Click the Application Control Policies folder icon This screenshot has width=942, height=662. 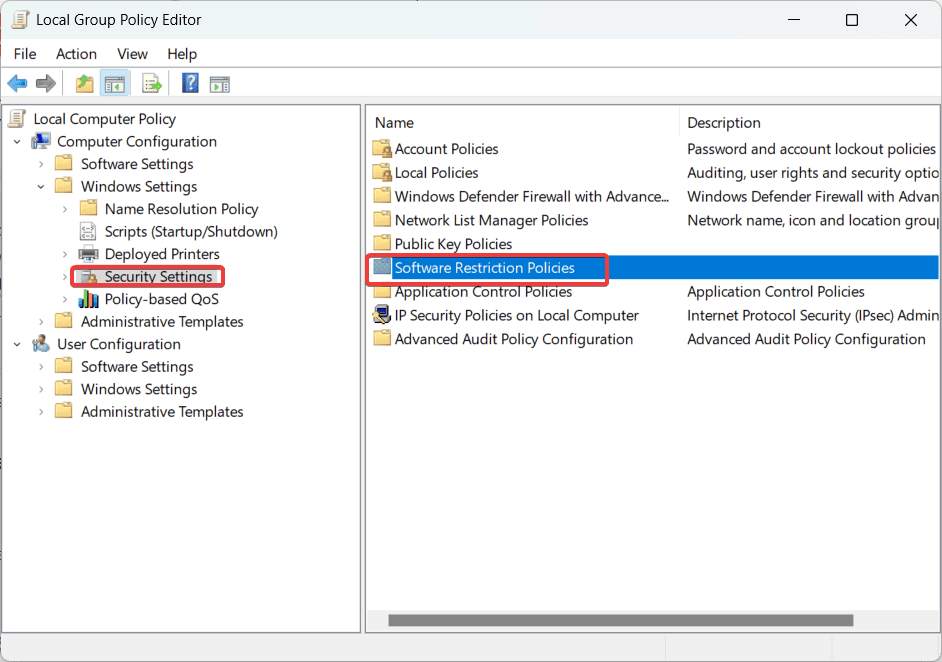coord(382,291)
